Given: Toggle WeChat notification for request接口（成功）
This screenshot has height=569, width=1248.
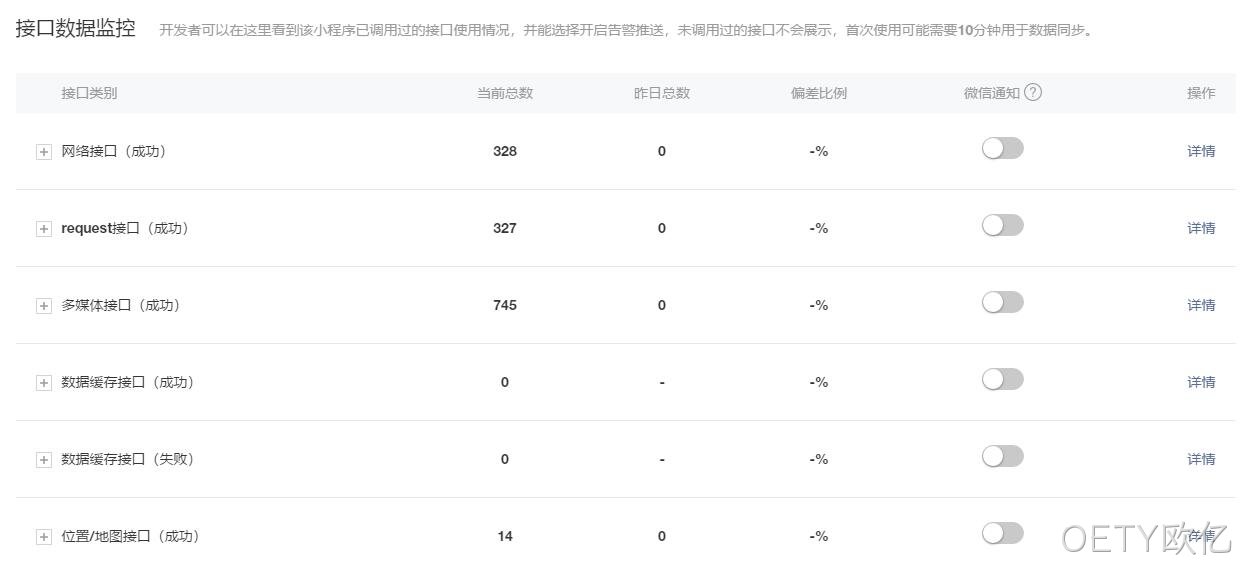Looking at the screenshot, I should [x=1002, y=226].
